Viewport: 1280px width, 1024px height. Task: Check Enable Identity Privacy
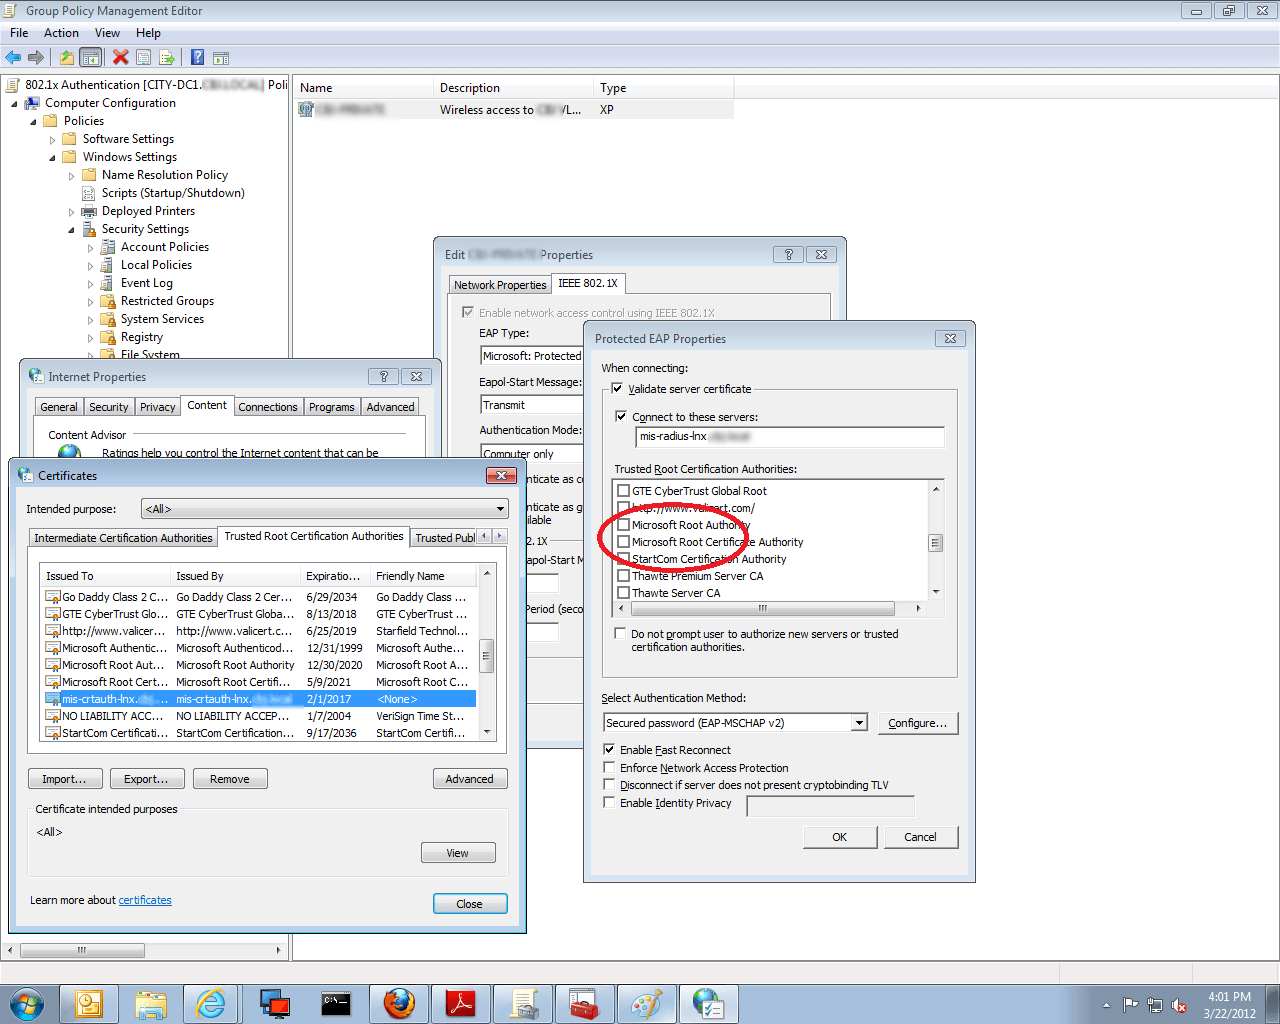click(609, 802)
